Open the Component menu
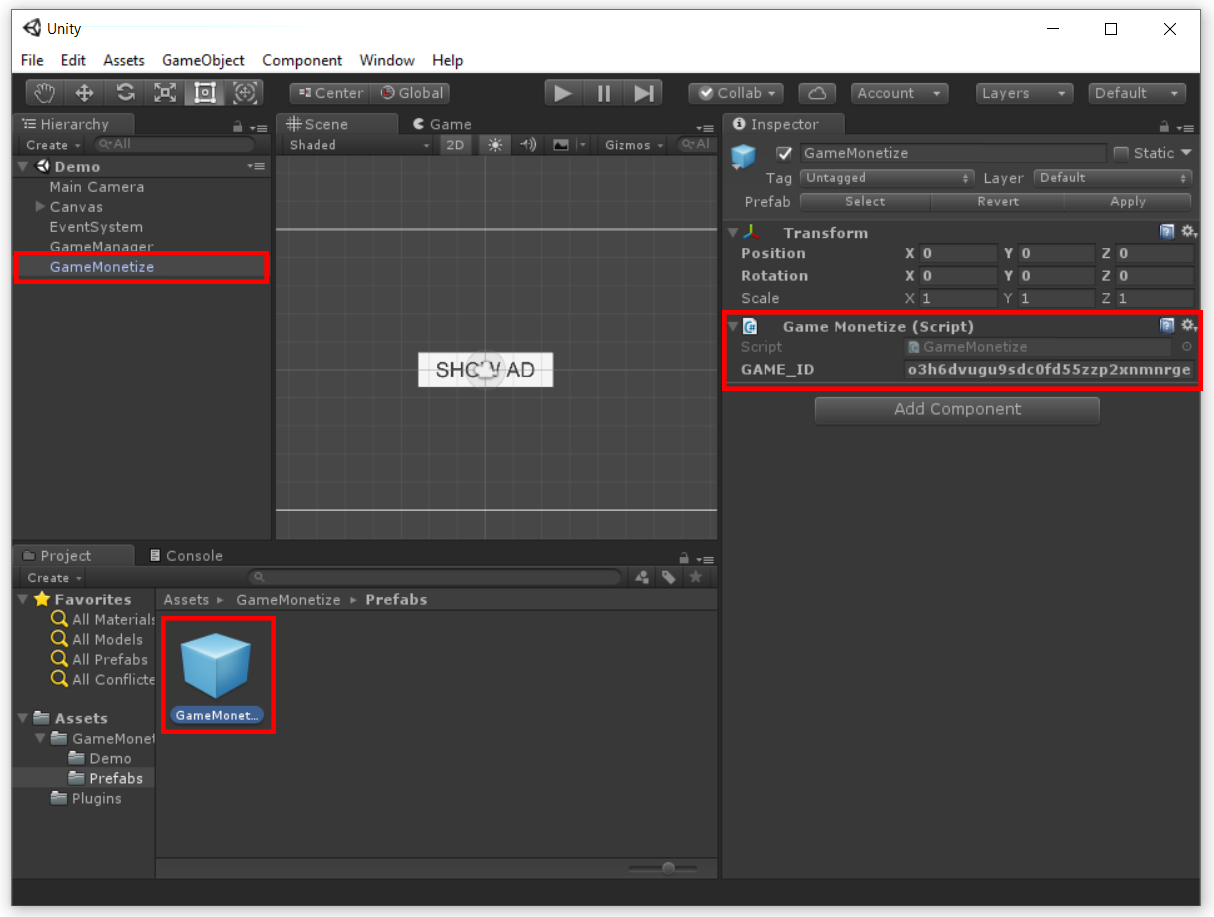The image size is (1214, 917). (x=302, y=61)
